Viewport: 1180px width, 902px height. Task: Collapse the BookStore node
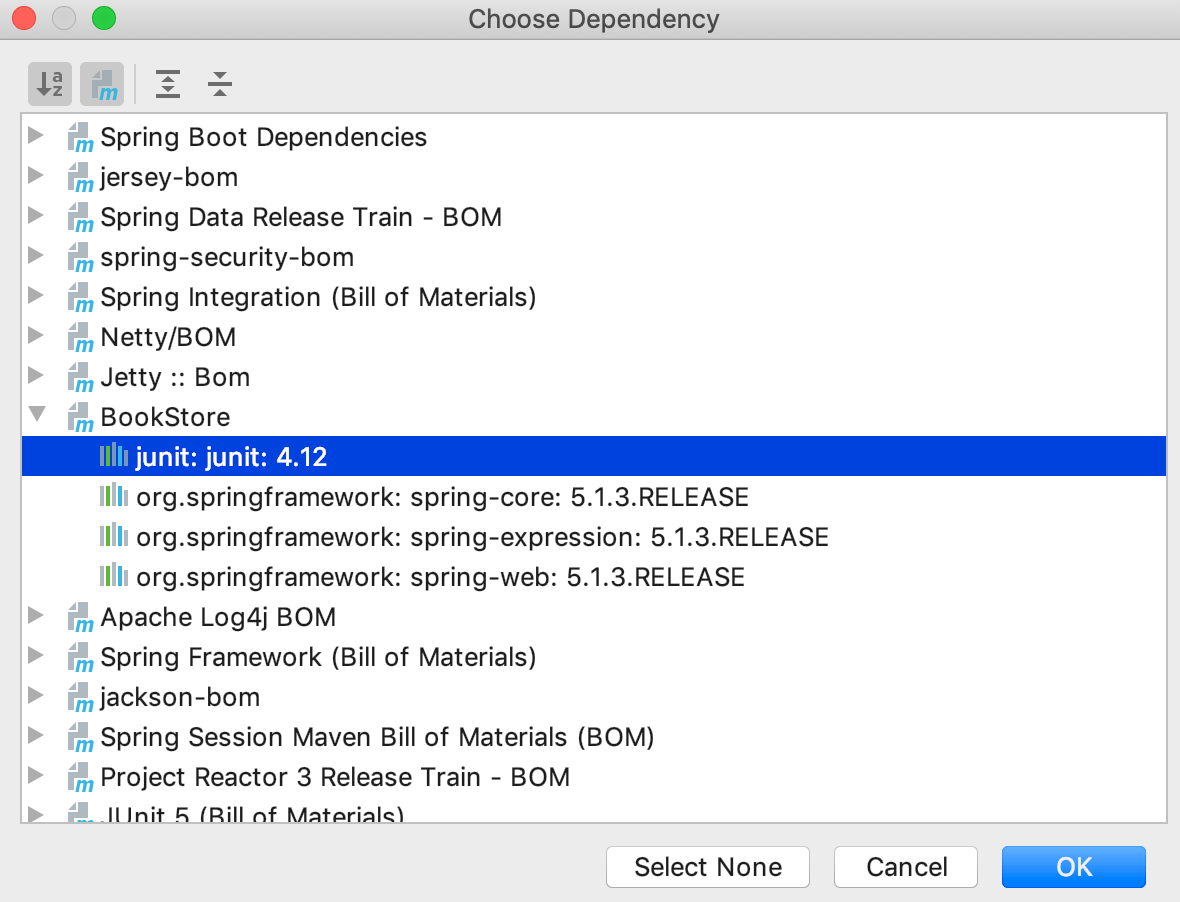coord(37,415)
